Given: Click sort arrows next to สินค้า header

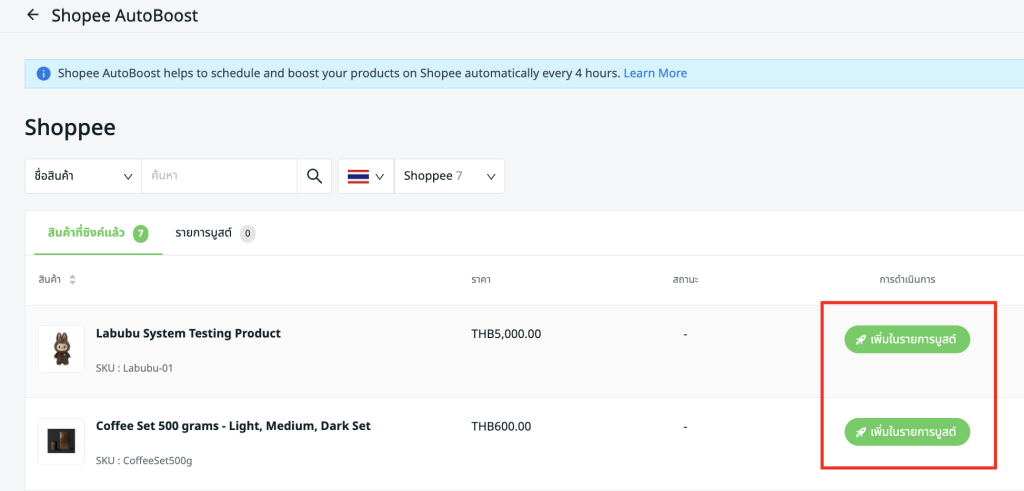Looking at the screenshot, I should coord(72,280).
